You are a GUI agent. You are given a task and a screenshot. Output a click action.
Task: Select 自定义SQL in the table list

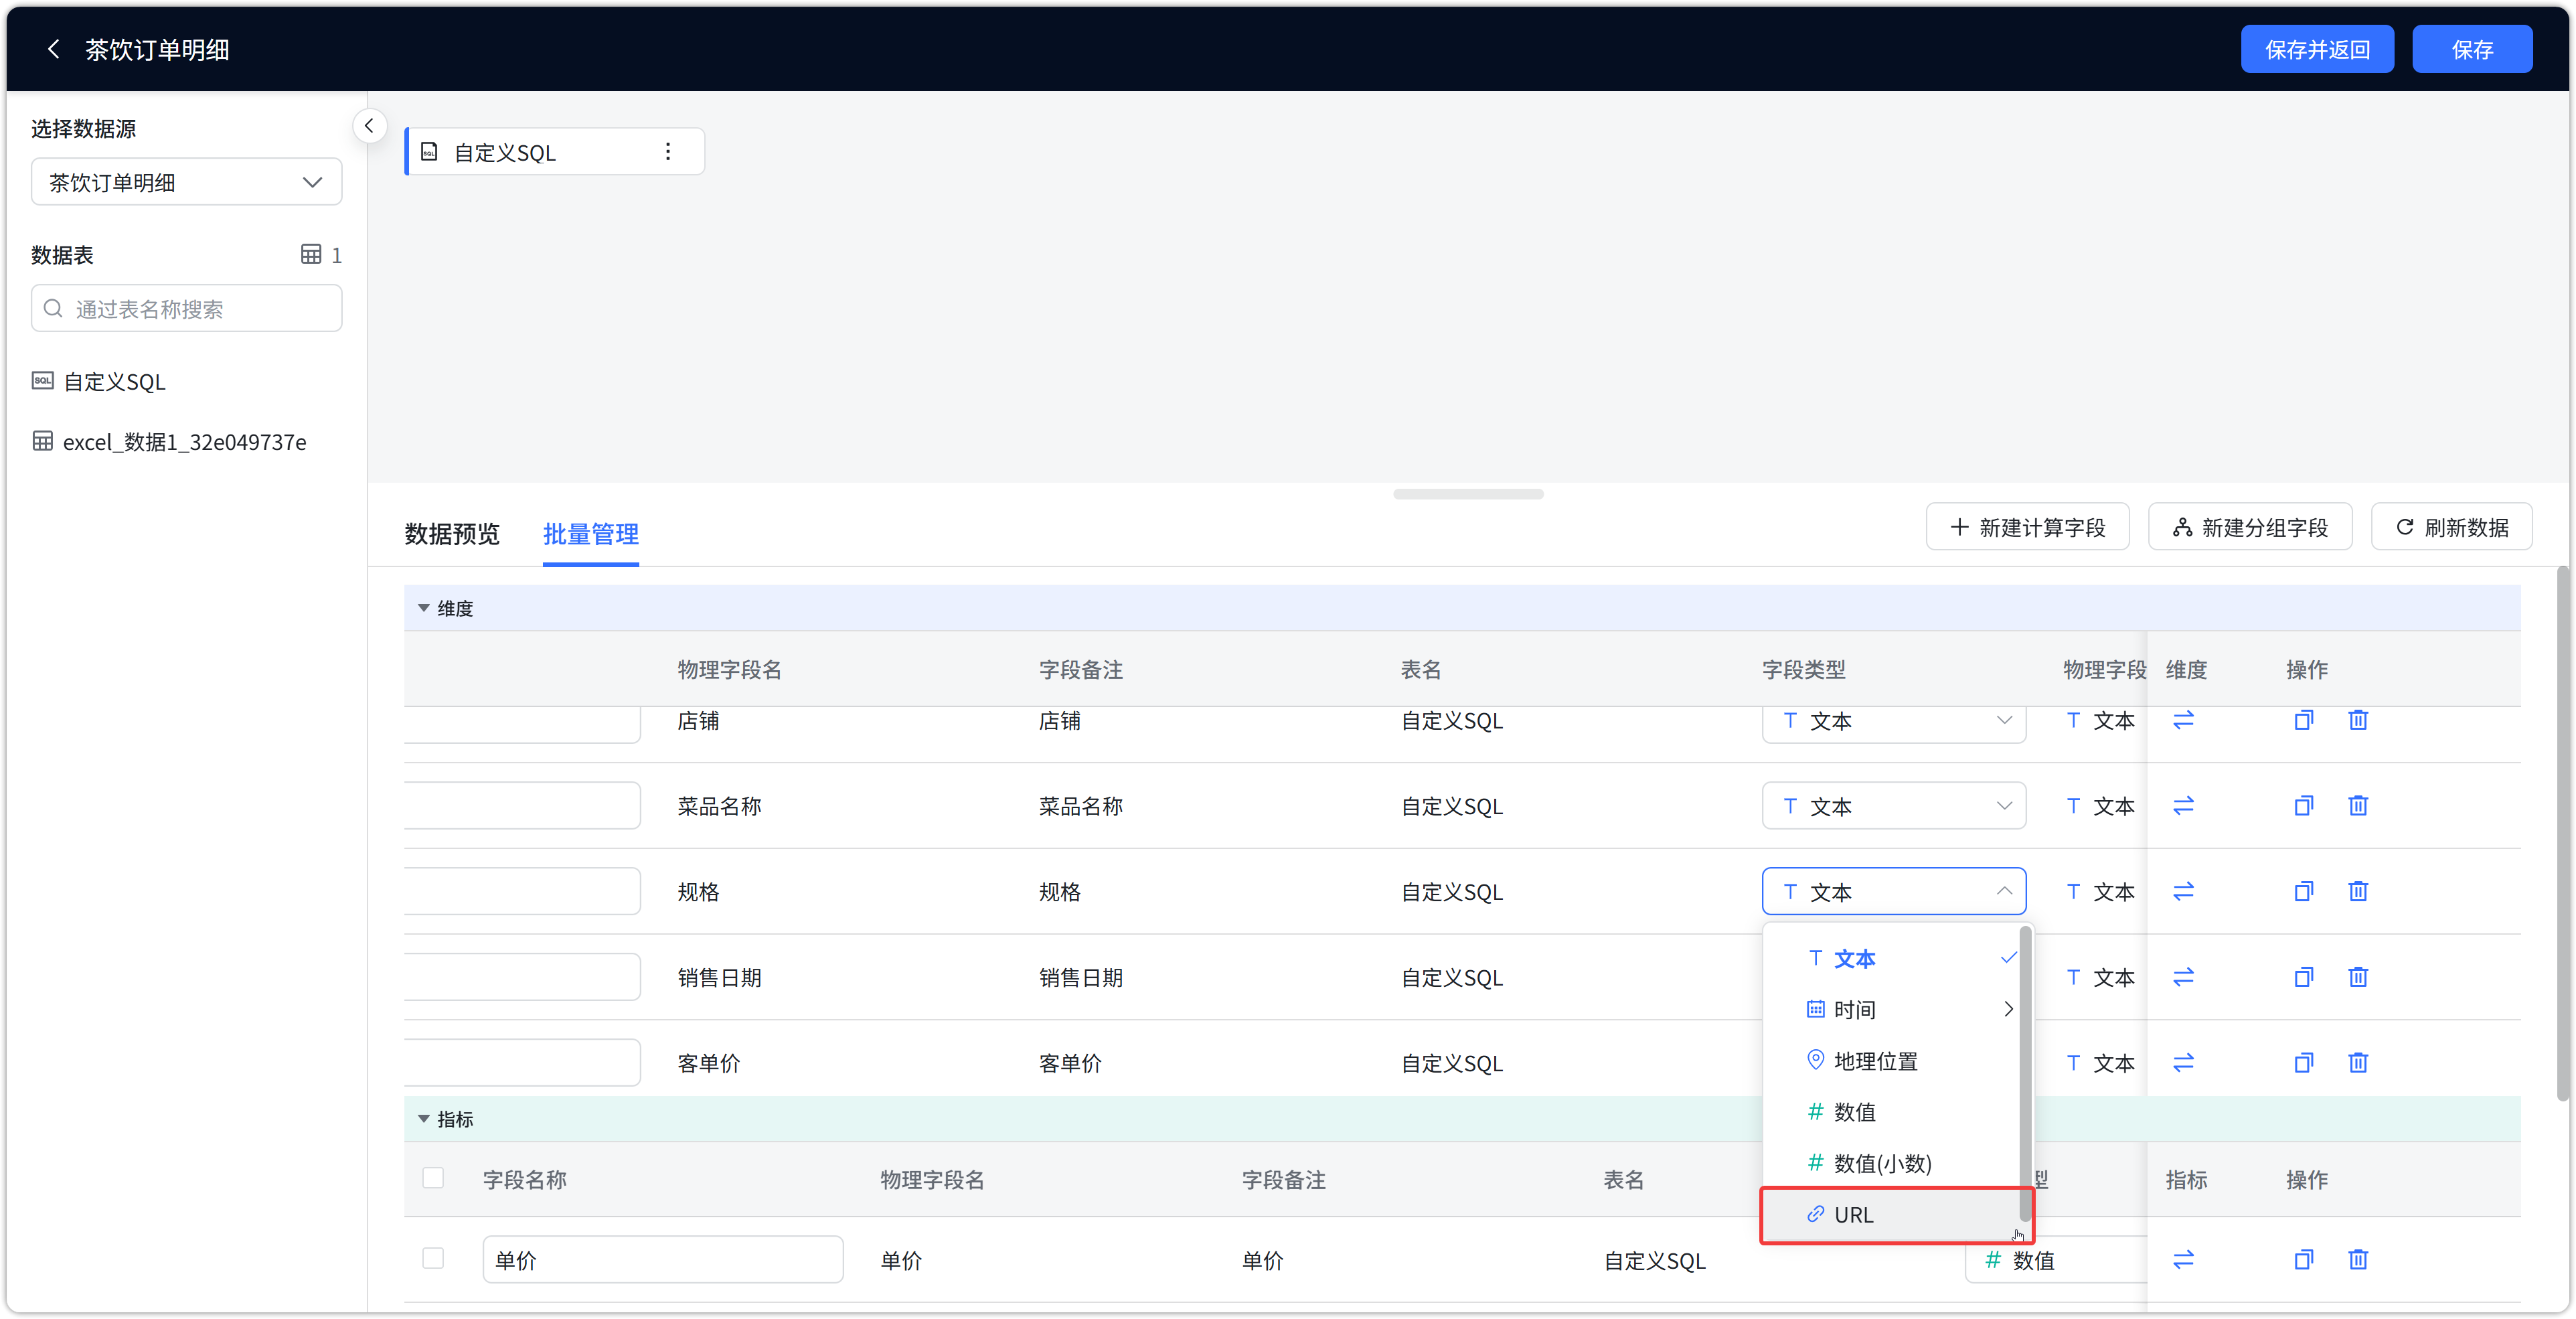point(114,382)
